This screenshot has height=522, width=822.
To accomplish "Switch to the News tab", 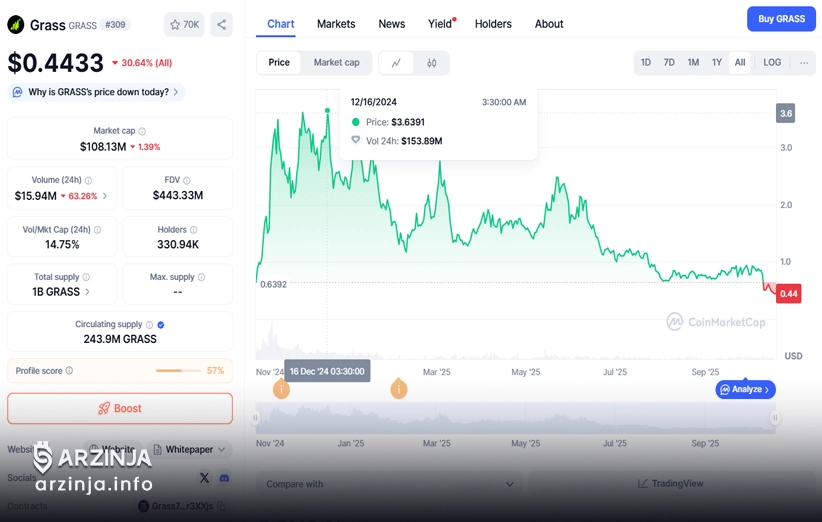I will pyautogui.click(x=392, y=24).
